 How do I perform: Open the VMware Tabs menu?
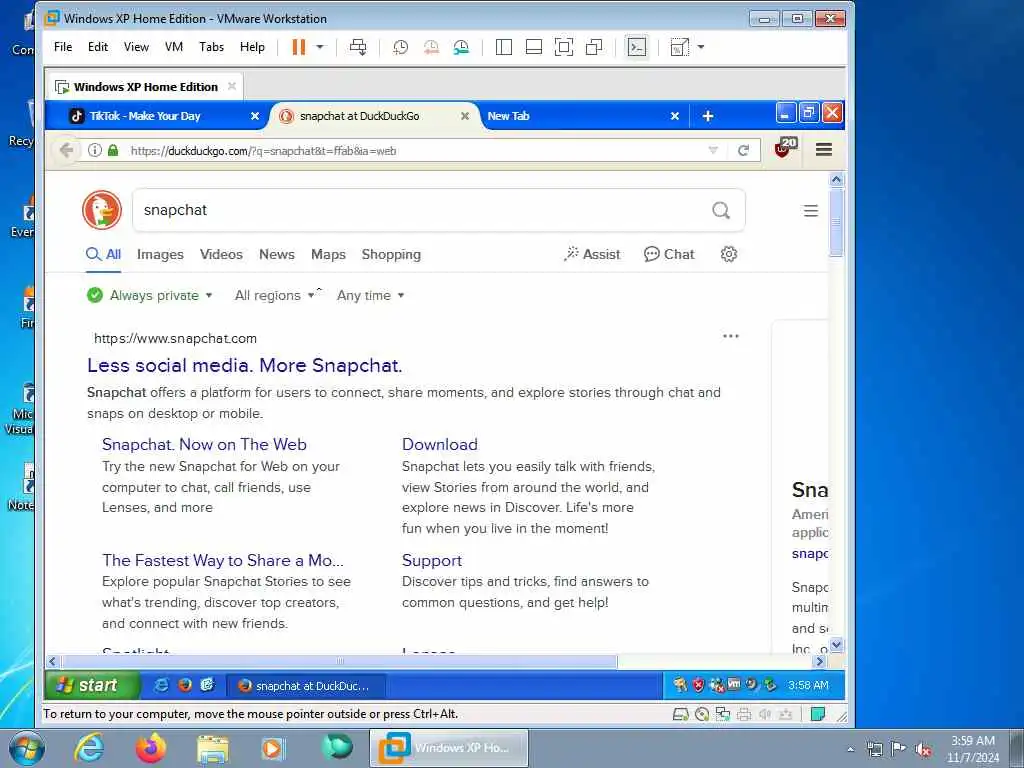pyautogui.click(x=212, y=47)
